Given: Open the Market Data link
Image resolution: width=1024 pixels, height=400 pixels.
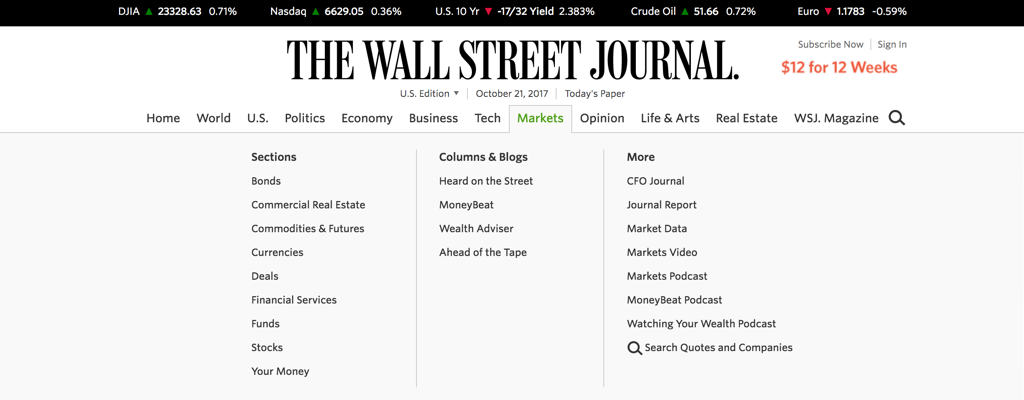Looking at the screenshot, I should click(657, 229).
